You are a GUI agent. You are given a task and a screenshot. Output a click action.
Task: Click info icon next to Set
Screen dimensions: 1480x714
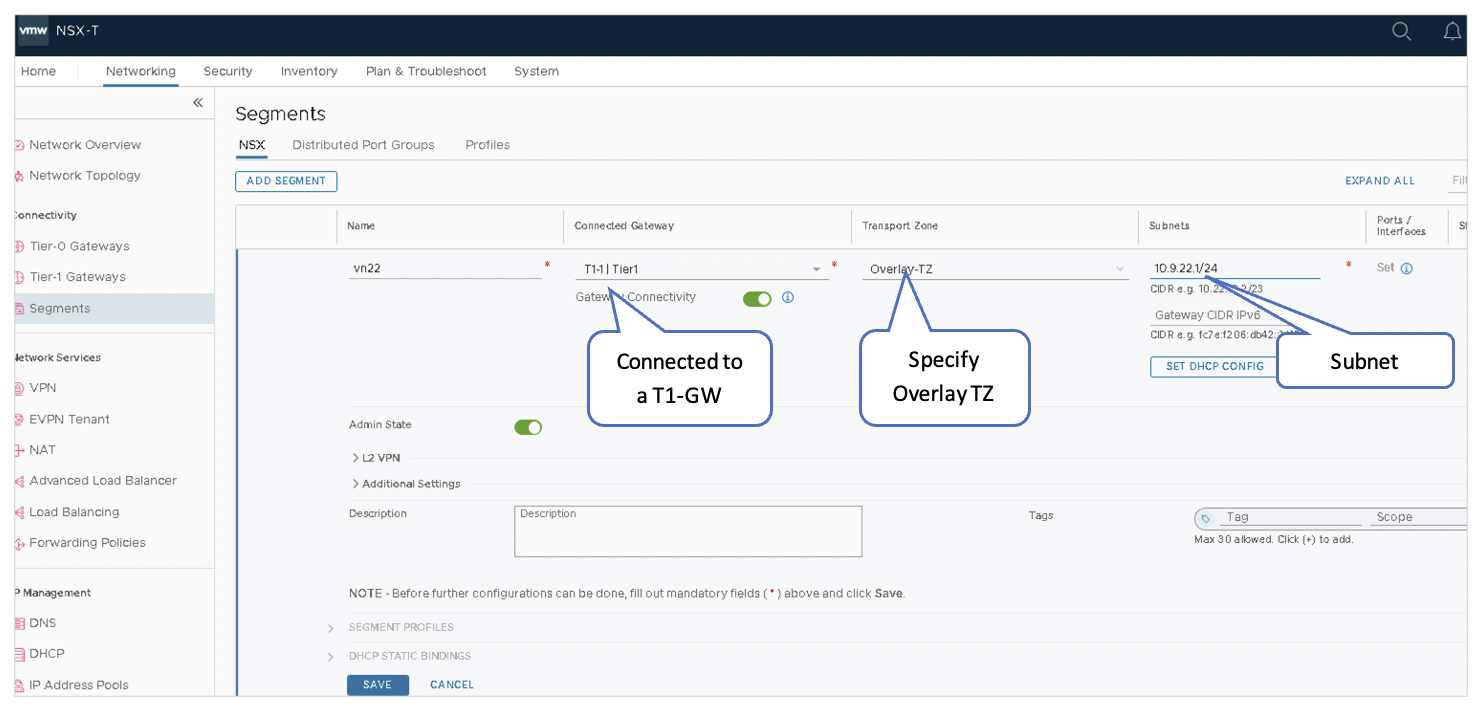[1407, 269]
